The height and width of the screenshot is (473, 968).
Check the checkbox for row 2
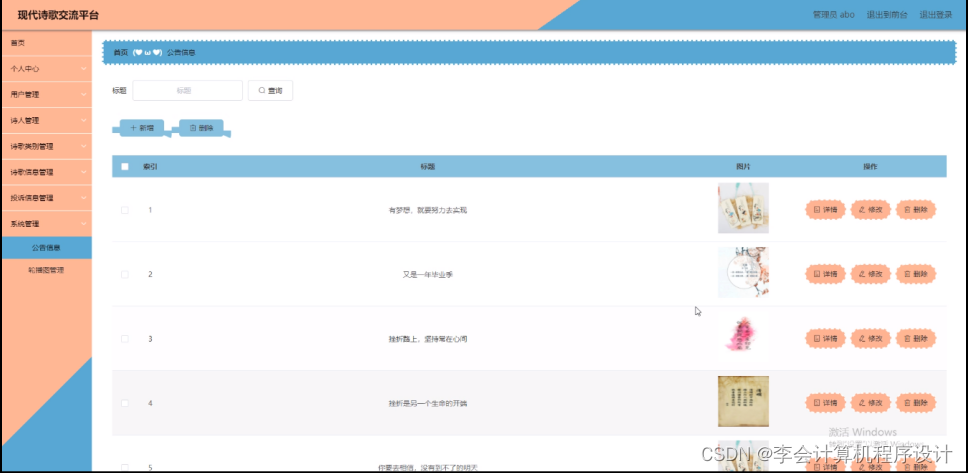[125, 274]
